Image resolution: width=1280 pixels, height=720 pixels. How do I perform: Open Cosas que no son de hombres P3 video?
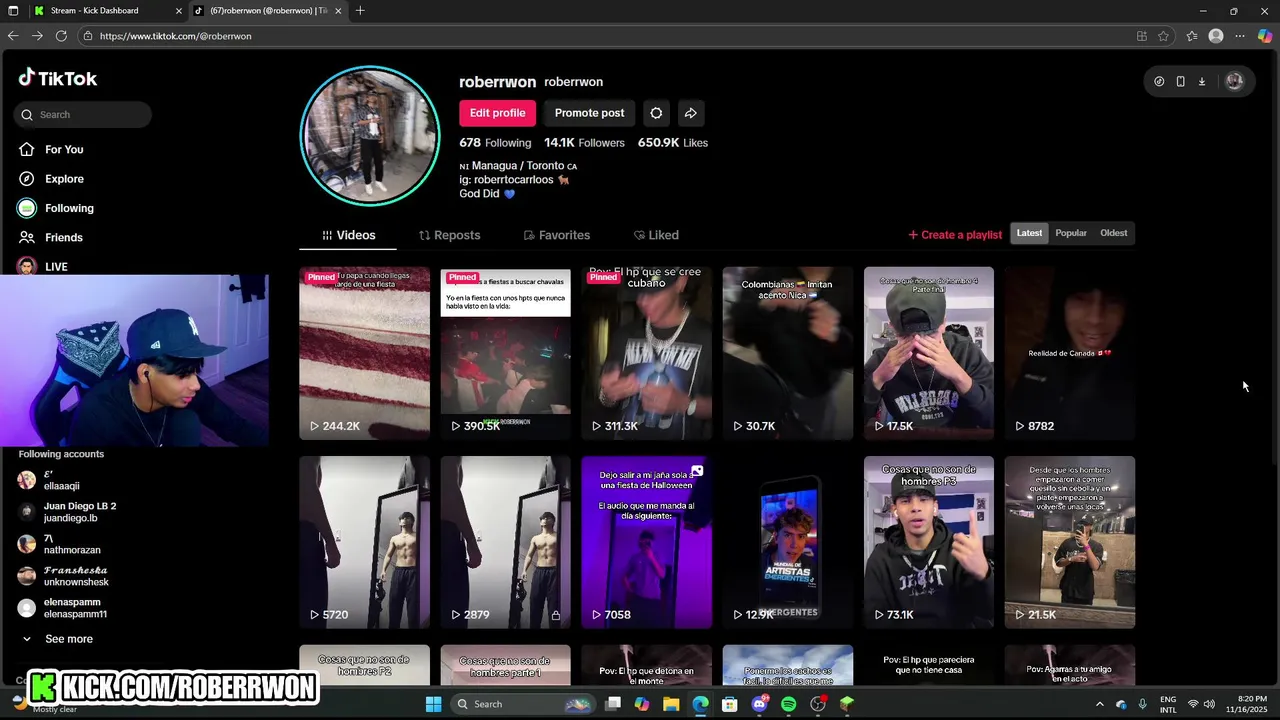pyautogui.click(x=928, y=542)
